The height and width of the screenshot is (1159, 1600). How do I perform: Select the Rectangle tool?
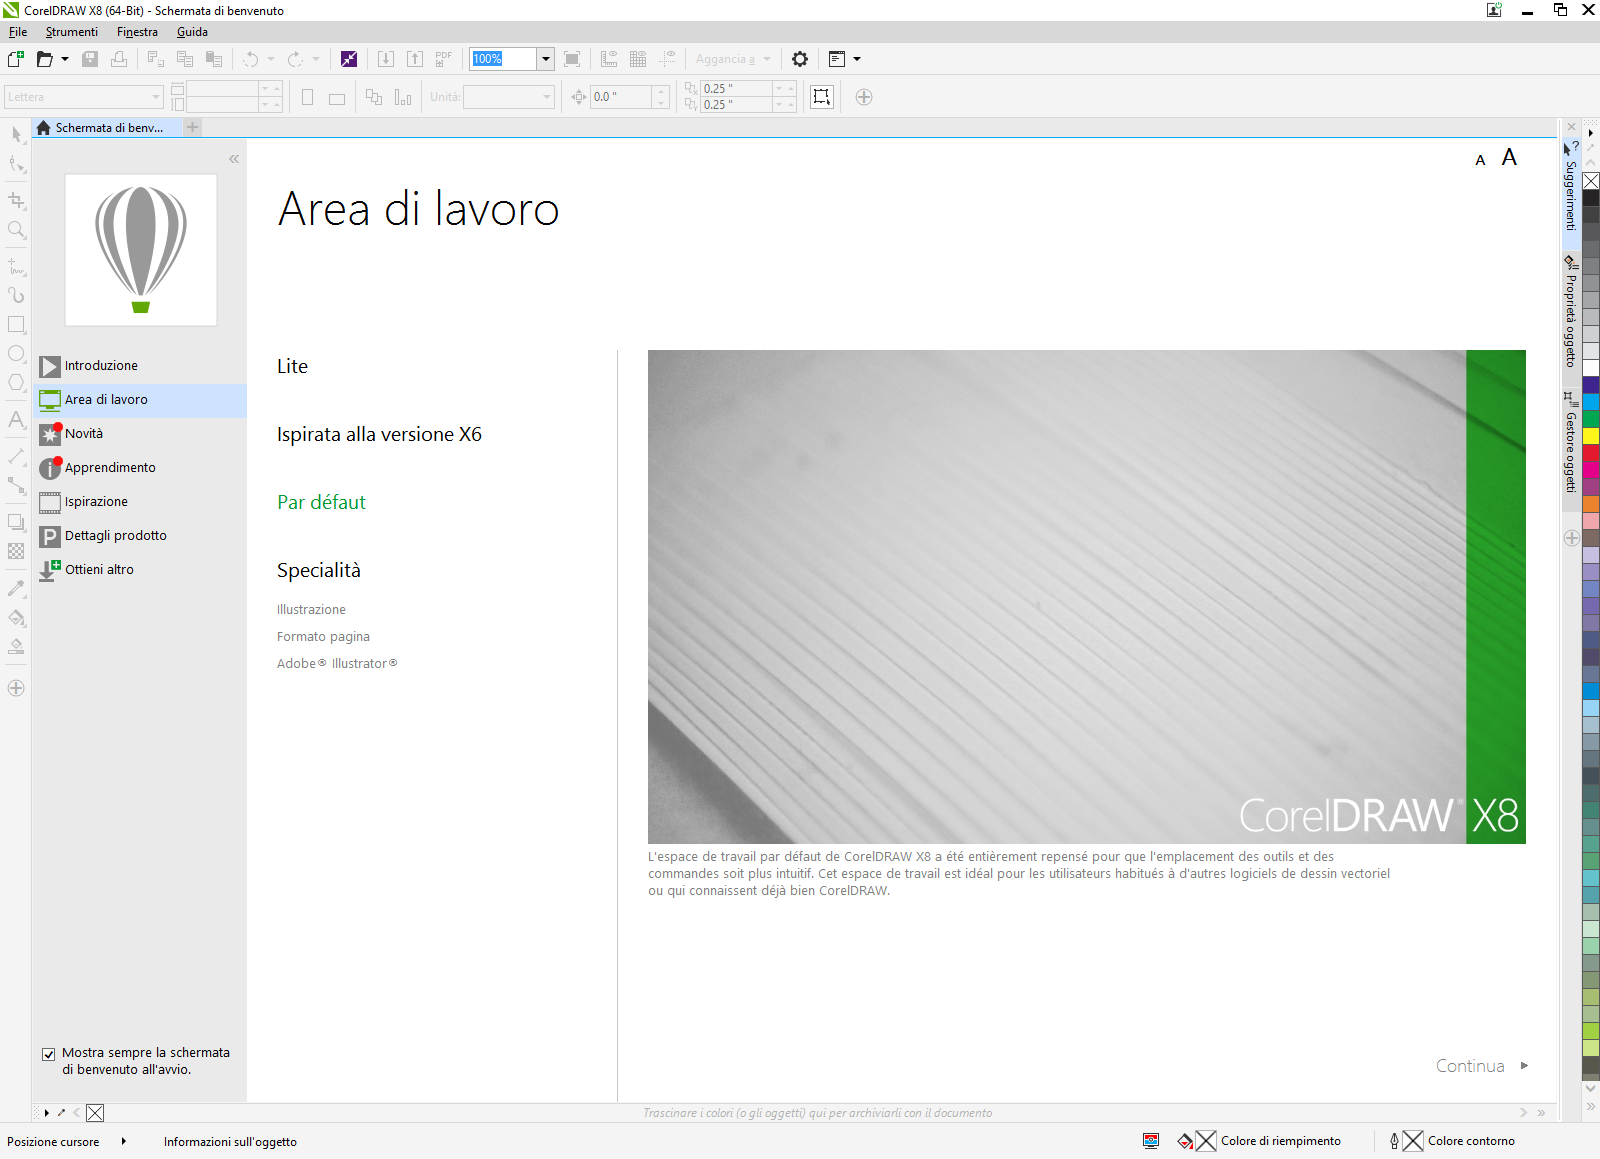pyautogui.click(x=16, y=324)
